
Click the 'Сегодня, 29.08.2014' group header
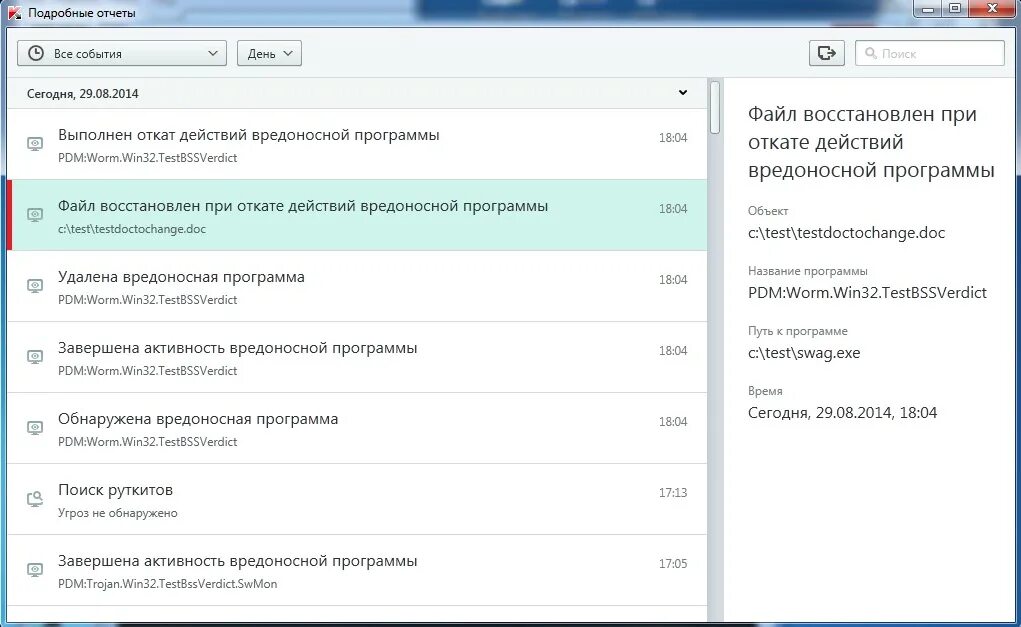[x=357, y=93]
